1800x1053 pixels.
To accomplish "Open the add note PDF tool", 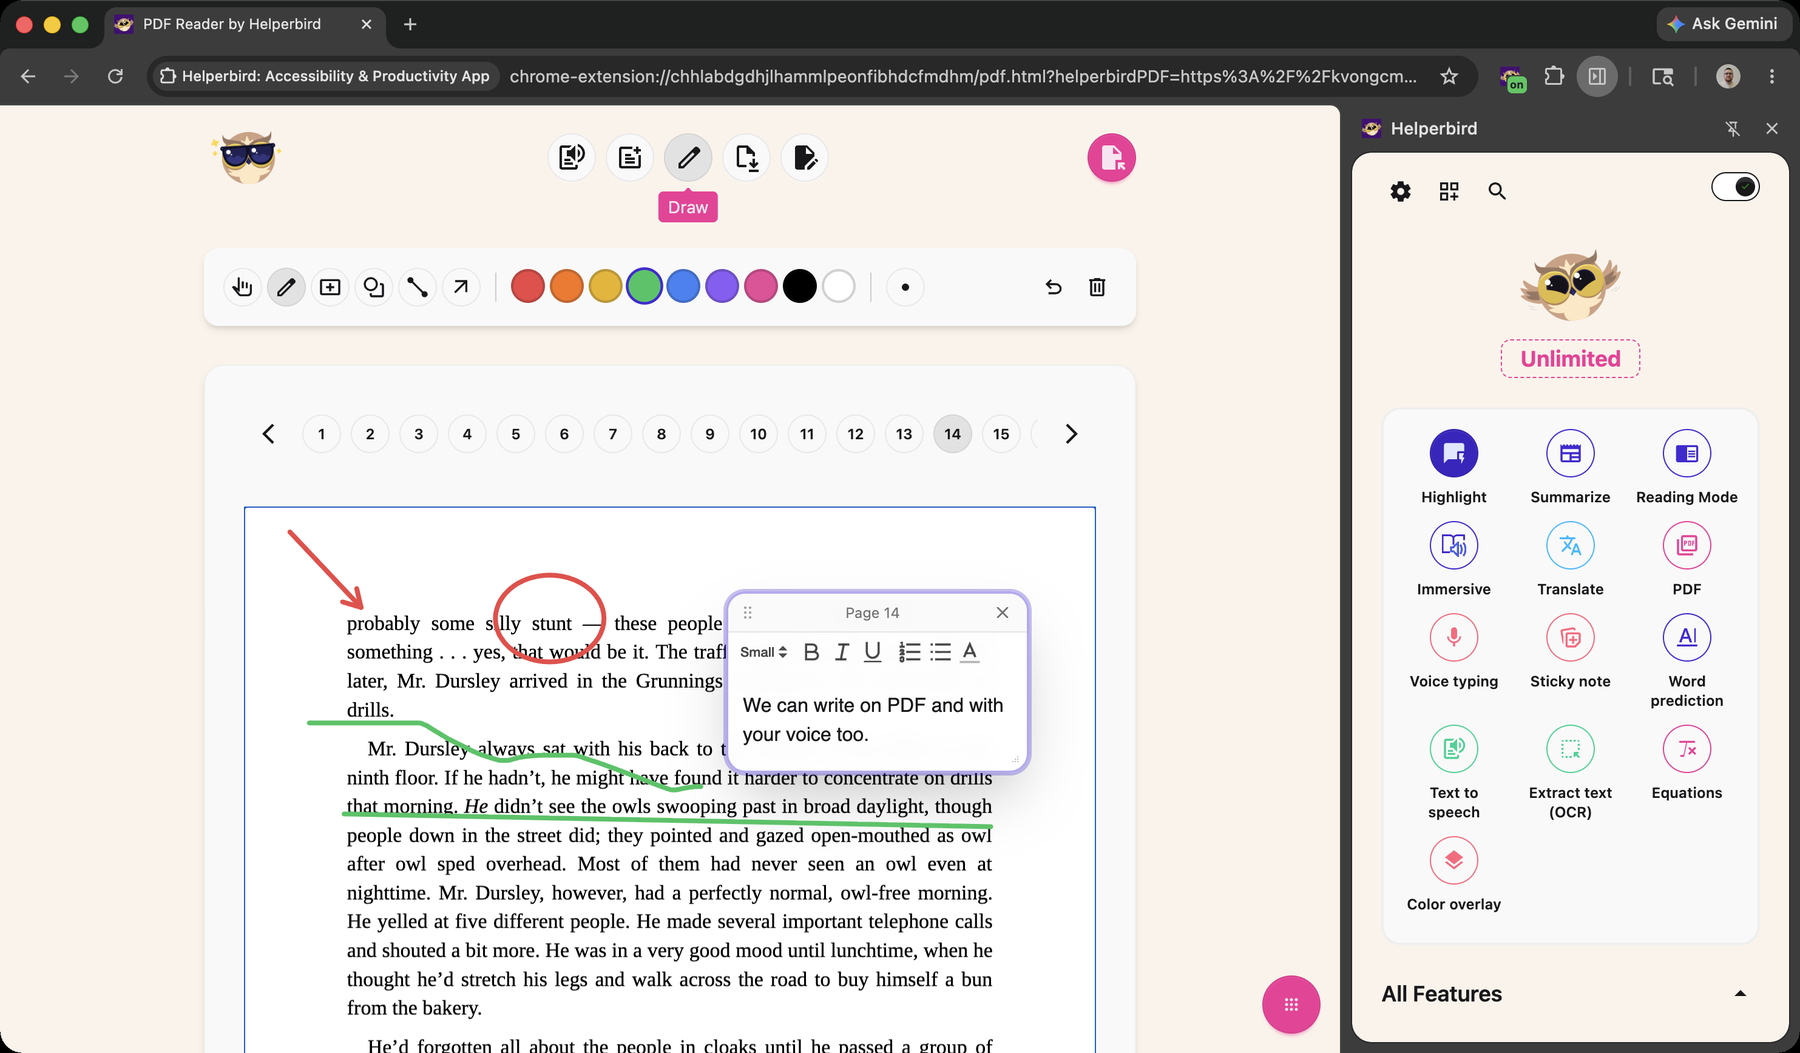I will pyautogui.click(x=630, y=157).
